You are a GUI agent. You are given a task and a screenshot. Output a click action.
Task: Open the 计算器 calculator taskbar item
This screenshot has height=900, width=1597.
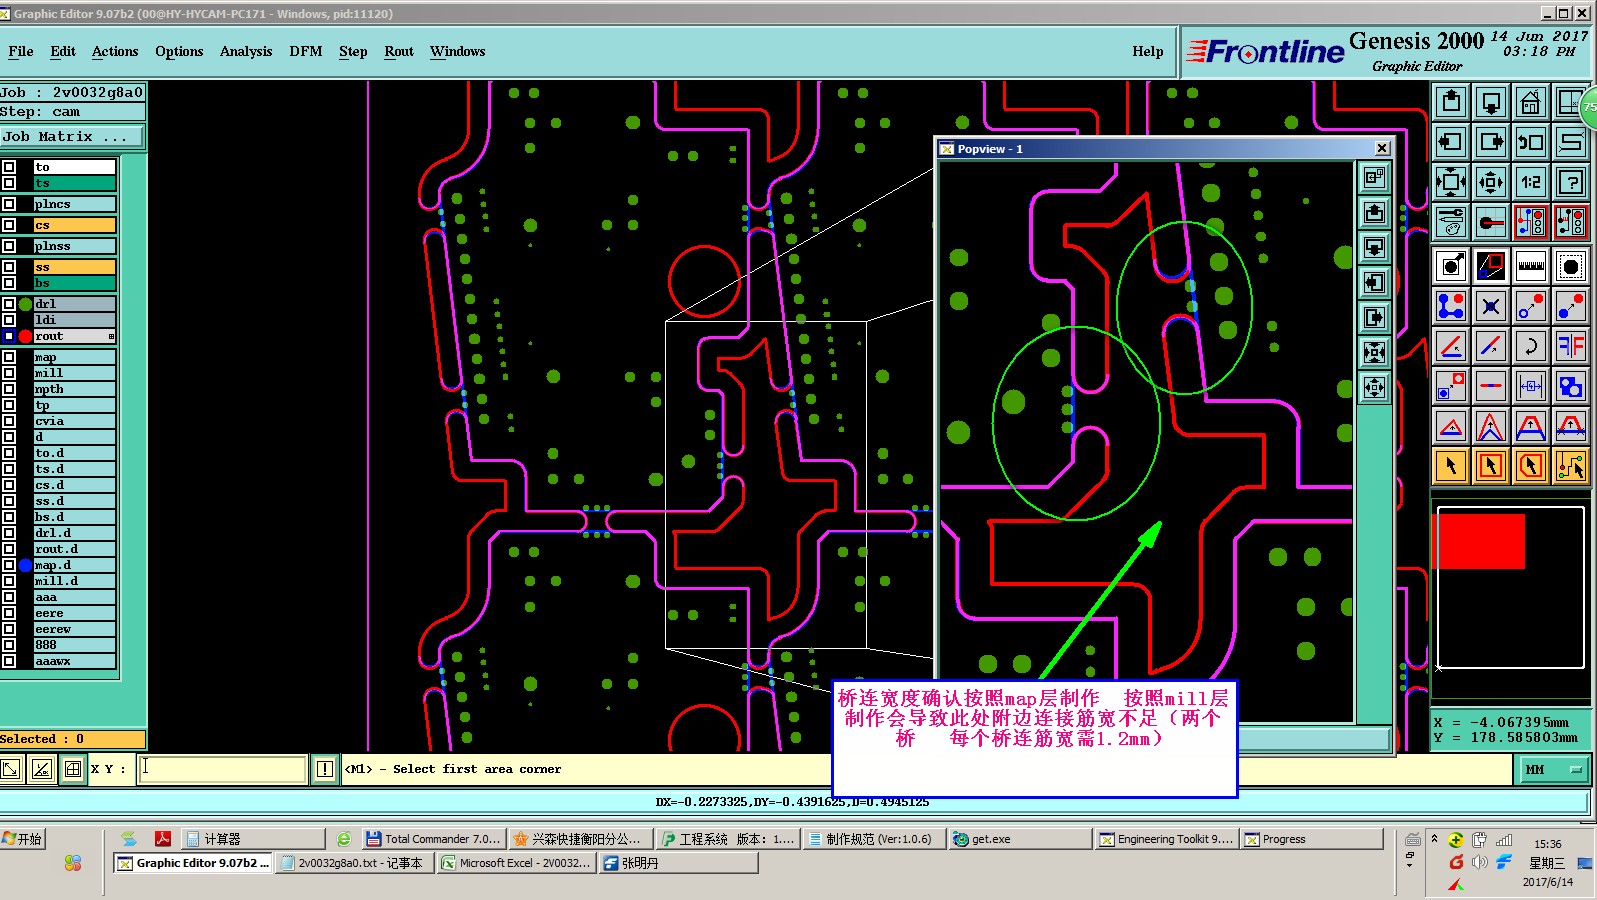click(x=254, y=839)
